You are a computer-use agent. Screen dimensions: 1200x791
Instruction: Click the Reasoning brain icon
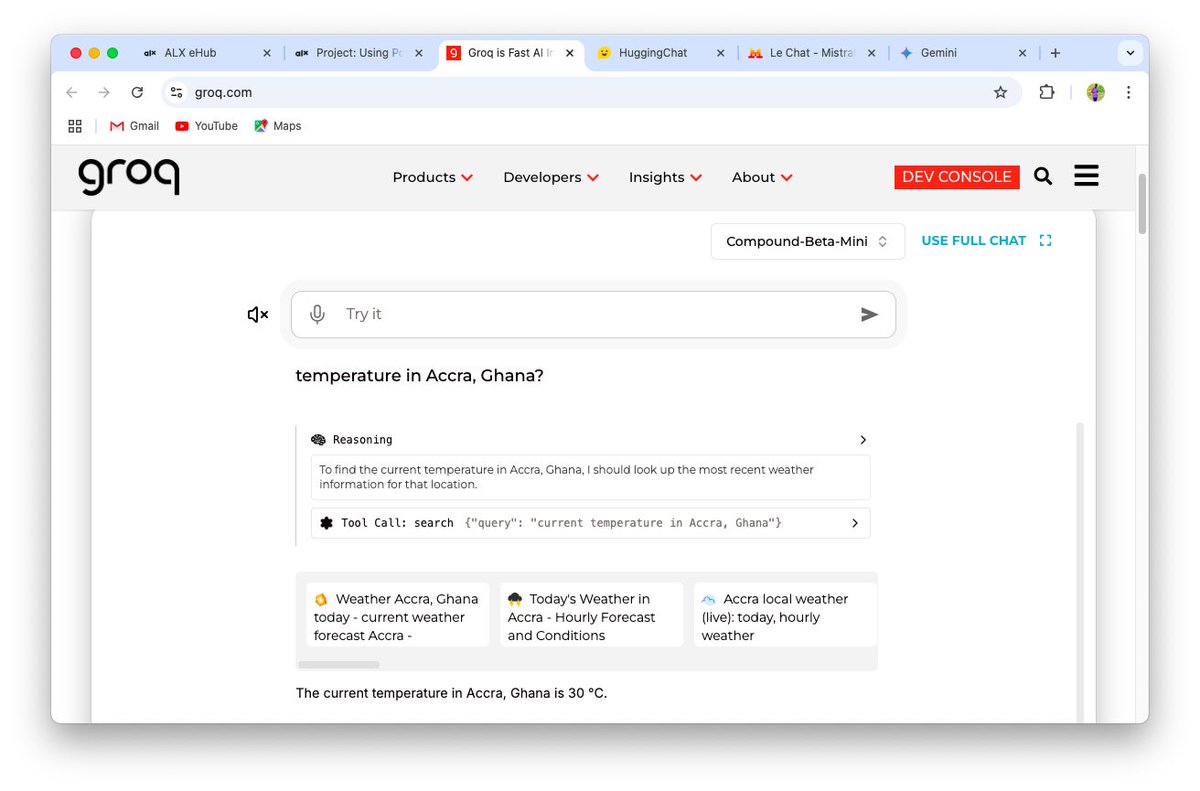tap(319, 440)
